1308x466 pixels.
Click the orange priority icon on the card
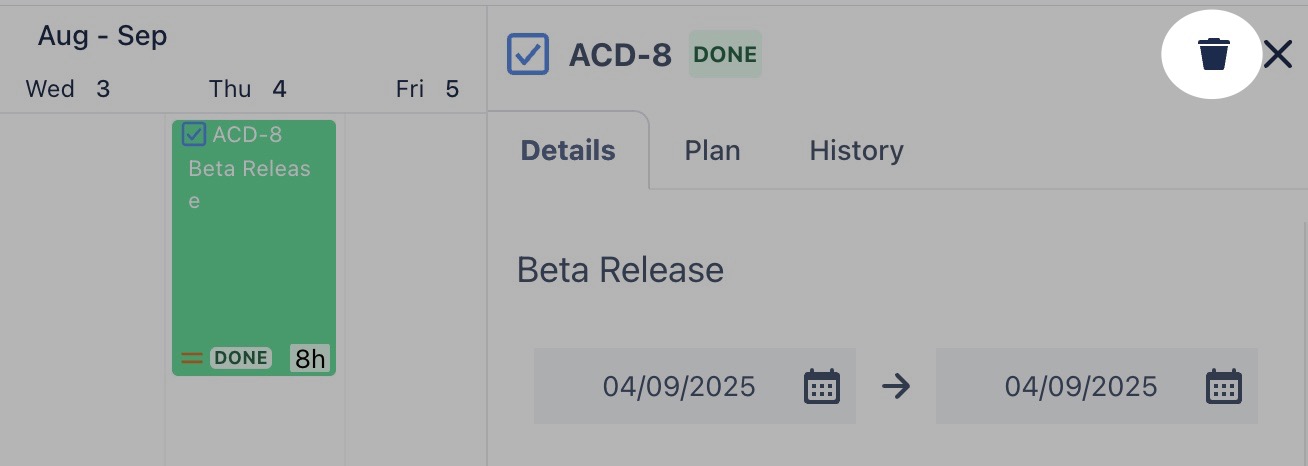click(x=191, y=358)
